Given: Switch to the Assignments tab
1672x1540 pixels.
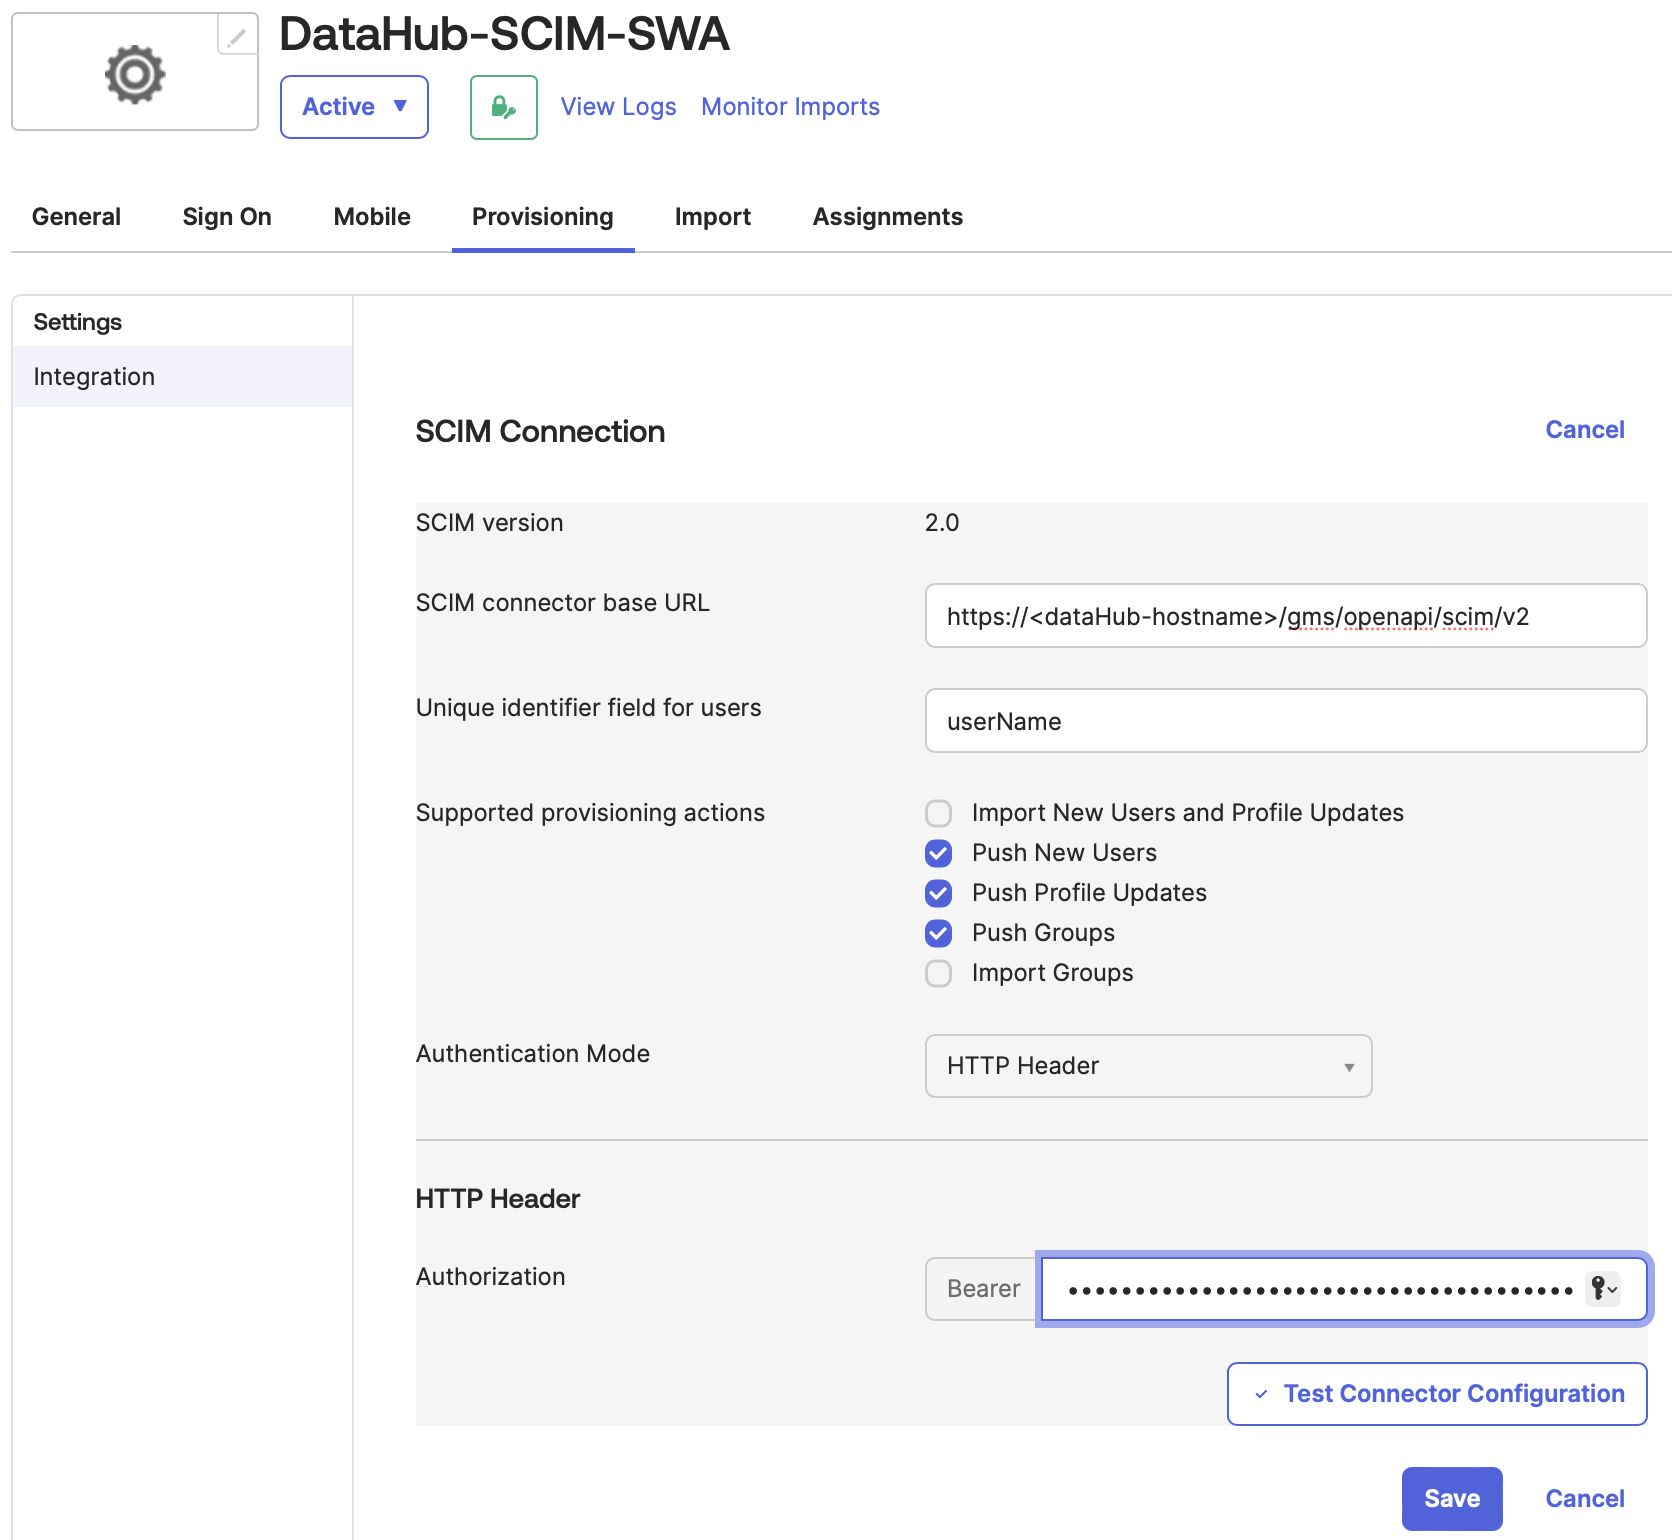Looking at the screenshot, I should [888, 217].
